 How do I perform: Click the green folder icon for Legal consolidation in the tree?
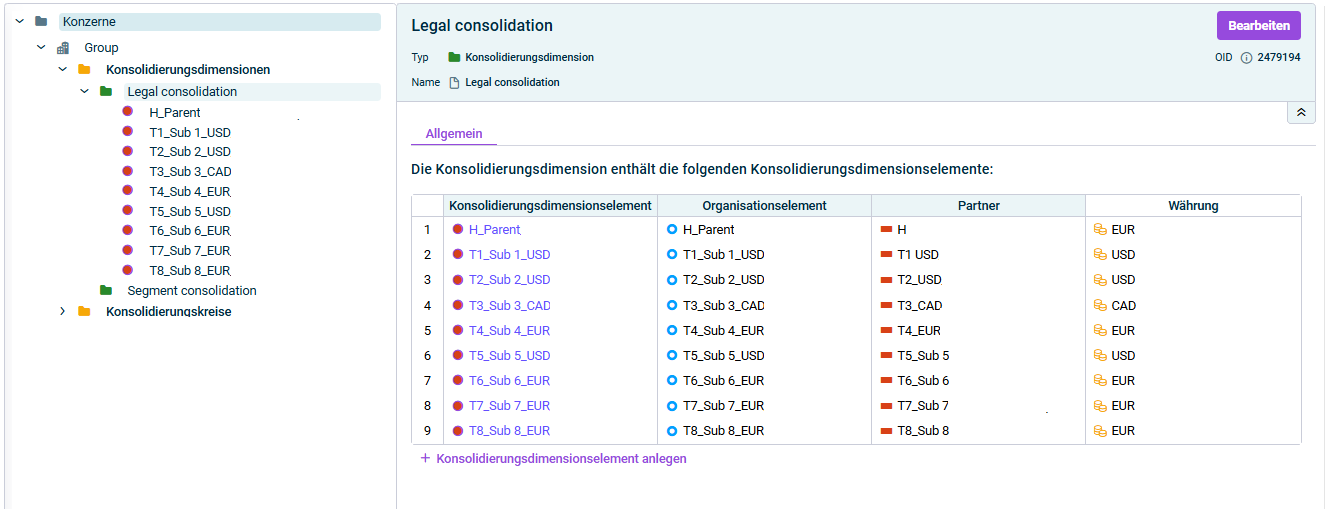pos(106,92)
